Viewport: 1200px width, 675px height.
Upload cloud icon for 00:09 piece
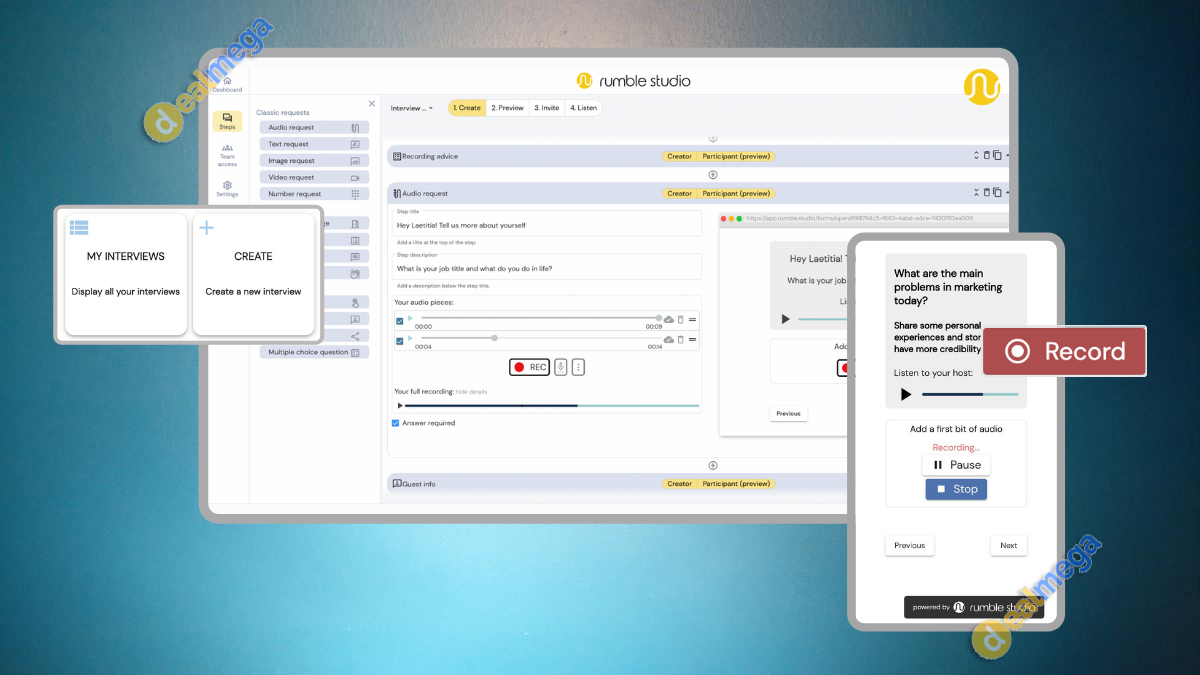click(x=669, y=319)
